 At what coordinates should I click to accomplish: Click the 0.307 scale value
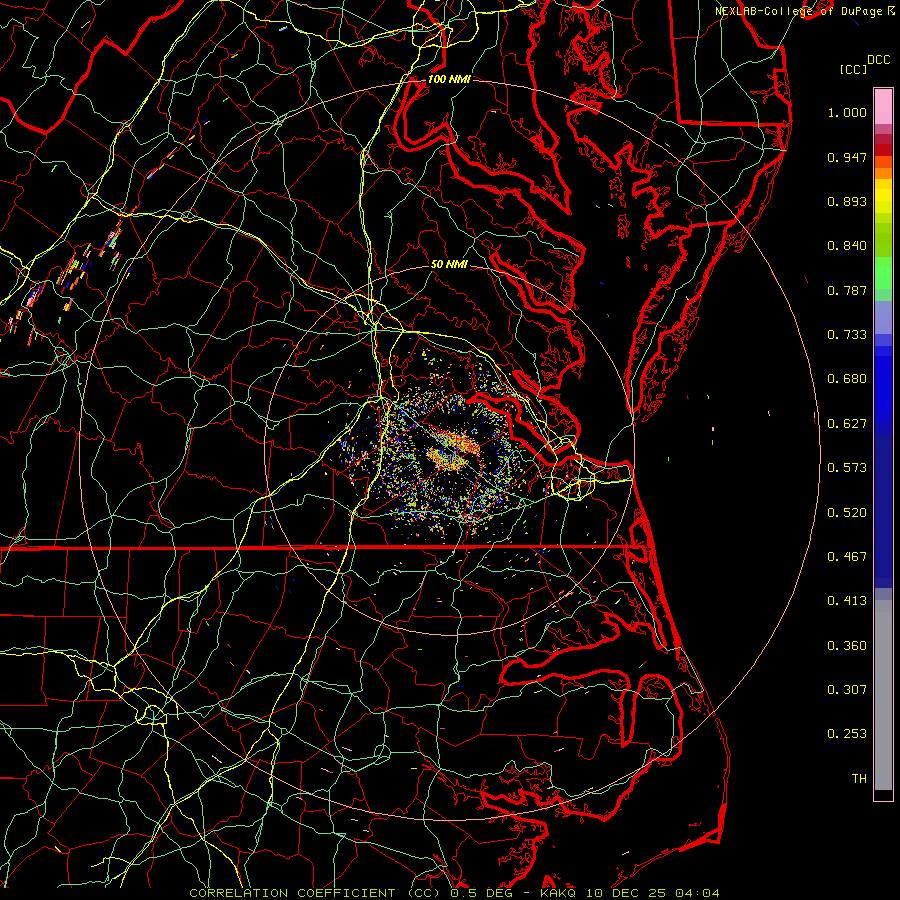(x=847, y=690)
